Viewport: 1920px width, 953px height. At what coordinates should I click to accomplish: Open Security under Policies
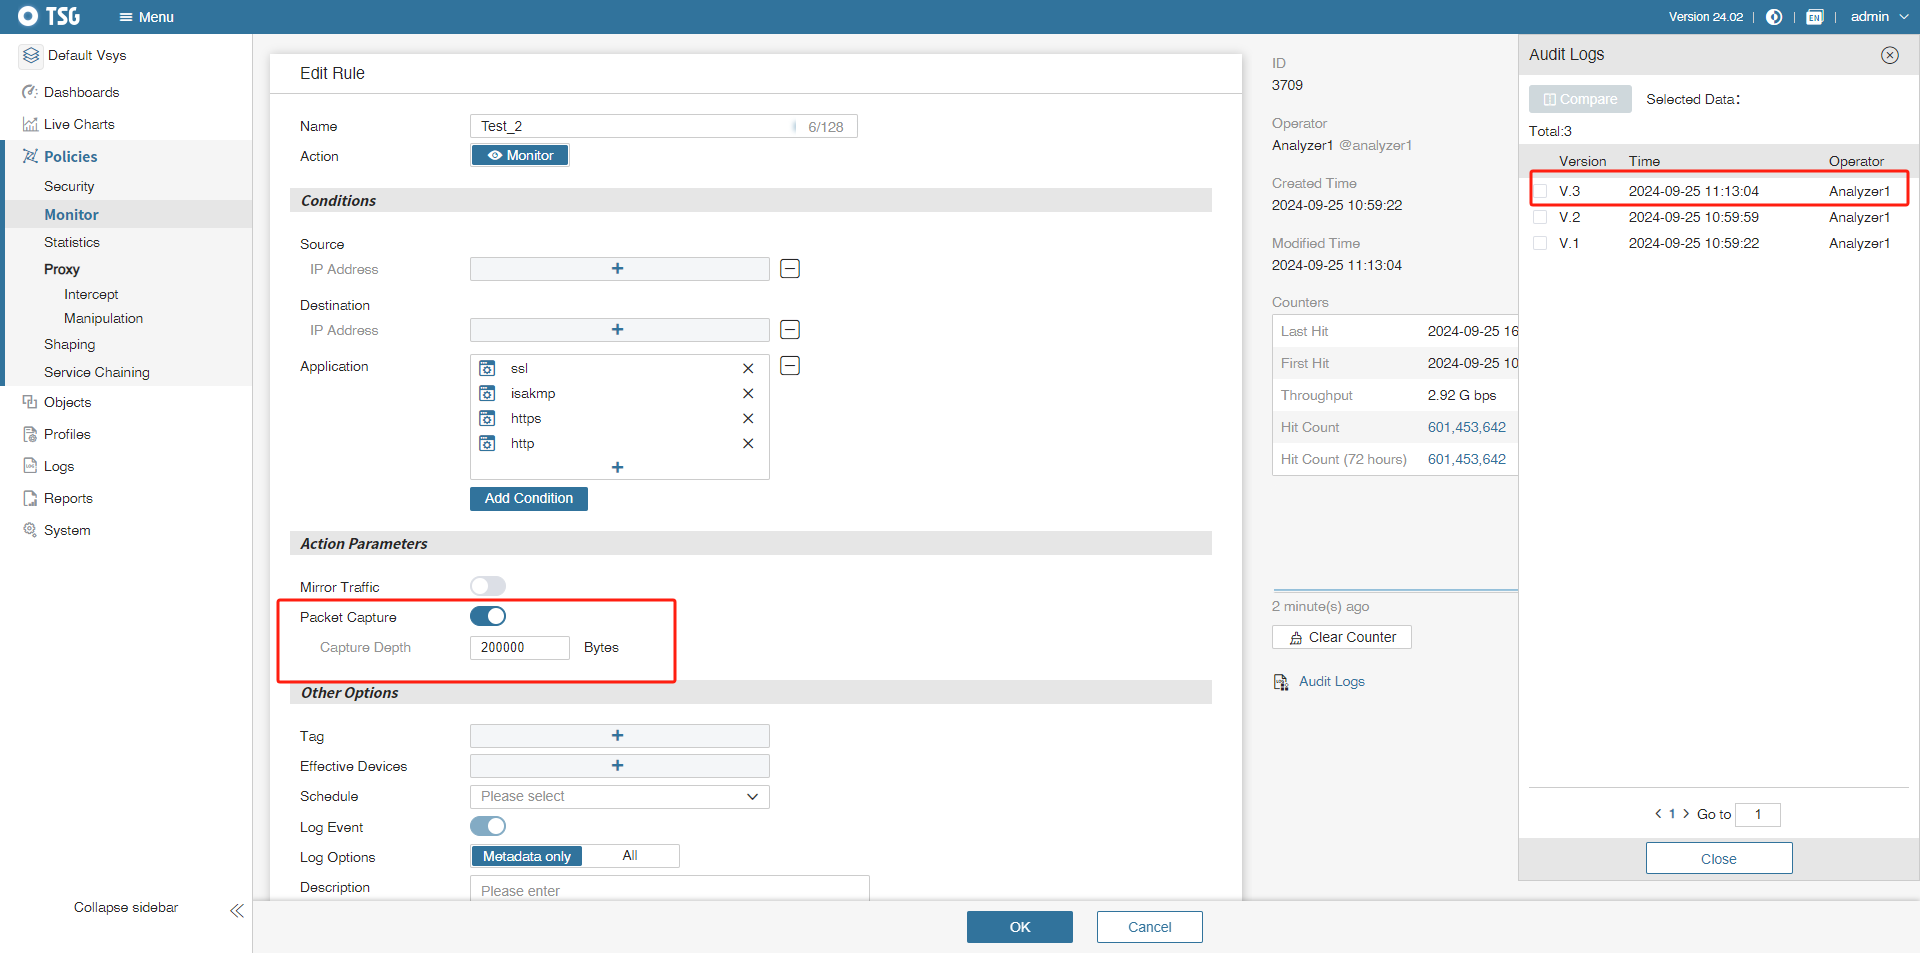69,187
